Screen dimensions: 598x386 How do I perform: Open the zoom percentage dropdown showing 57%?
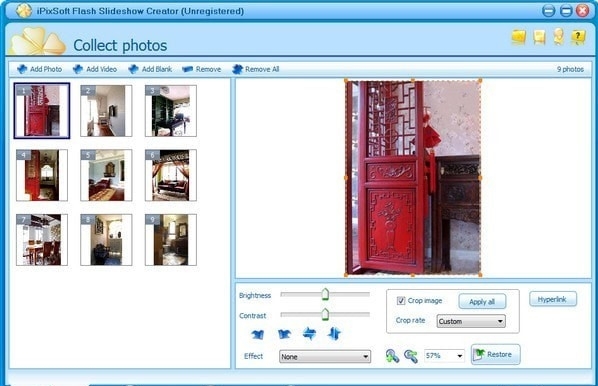[444, 355]
